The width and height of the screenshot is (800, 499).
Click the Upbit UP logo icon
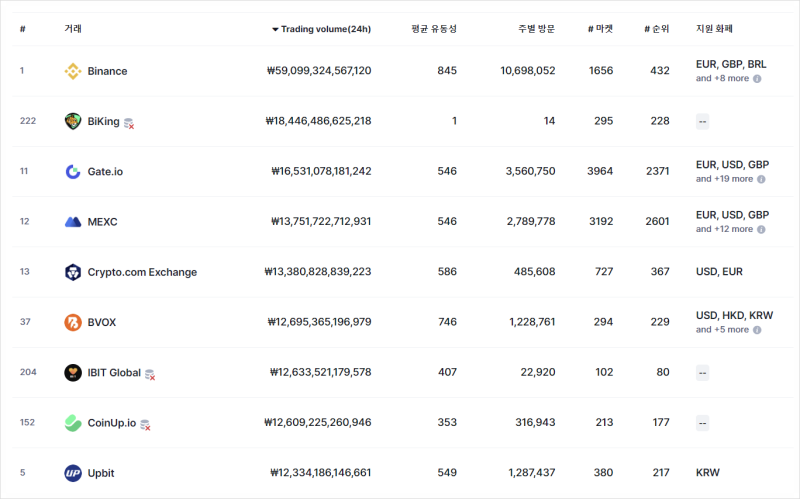pos(73,473)
